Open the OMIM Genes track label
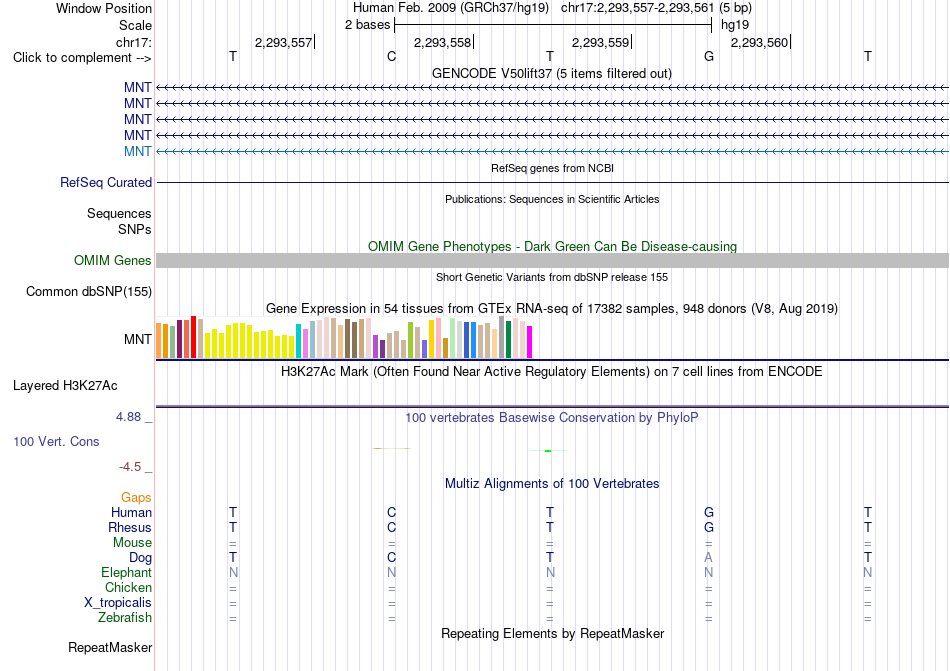Viewport: 950px width, 671px height. (x=113, y=260)
